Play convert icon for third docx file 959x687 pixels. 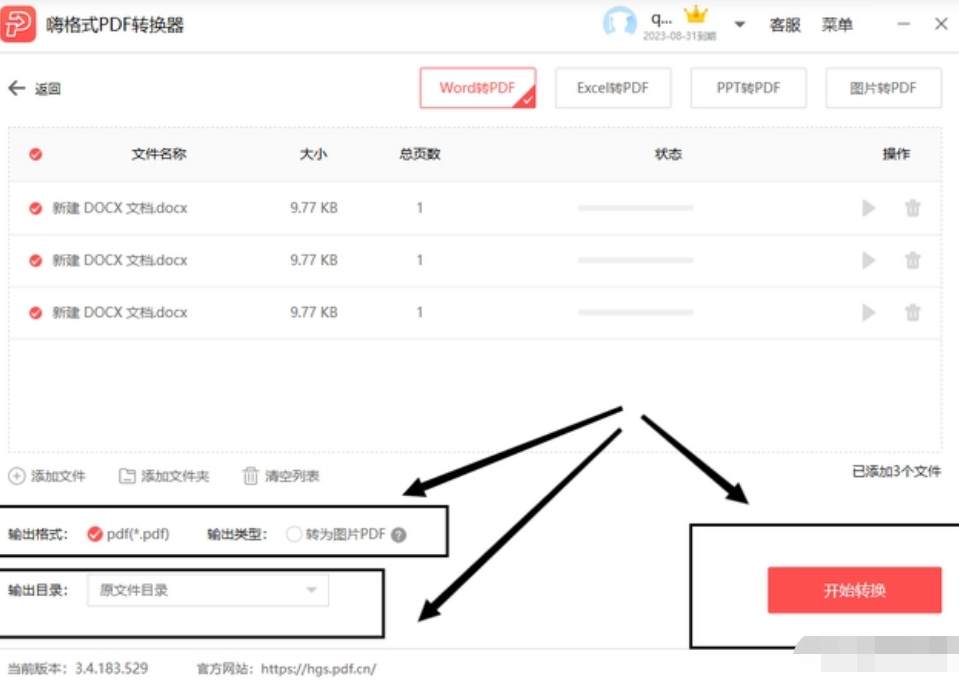868,312
